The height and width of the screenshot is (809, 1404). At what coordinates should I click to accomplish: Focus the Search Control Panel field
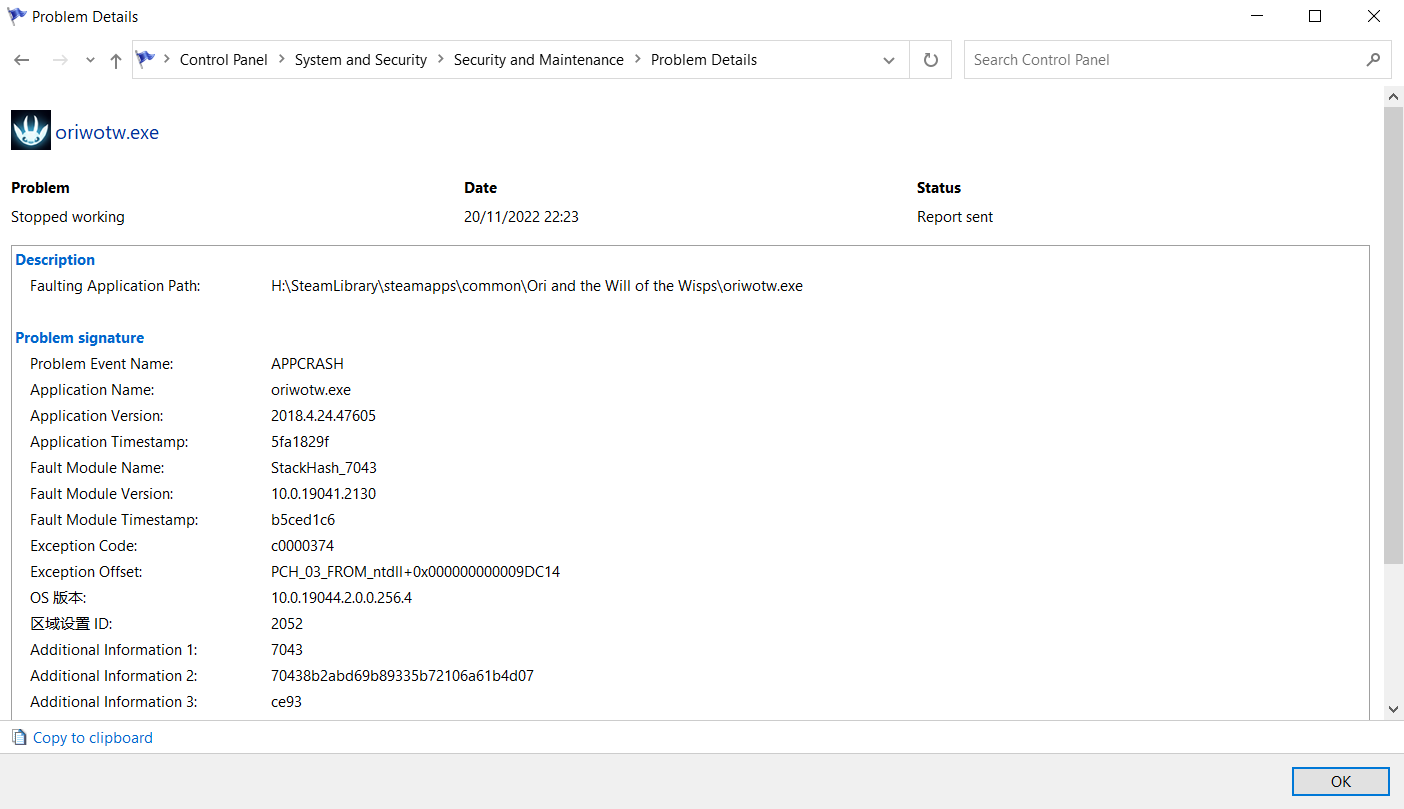click(1160, 60)
